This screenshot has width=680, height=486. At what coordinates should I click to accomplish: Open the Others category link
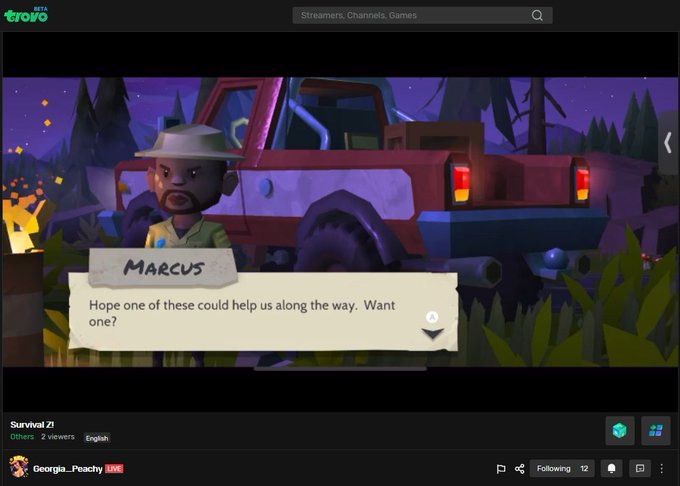pos(22,437)
